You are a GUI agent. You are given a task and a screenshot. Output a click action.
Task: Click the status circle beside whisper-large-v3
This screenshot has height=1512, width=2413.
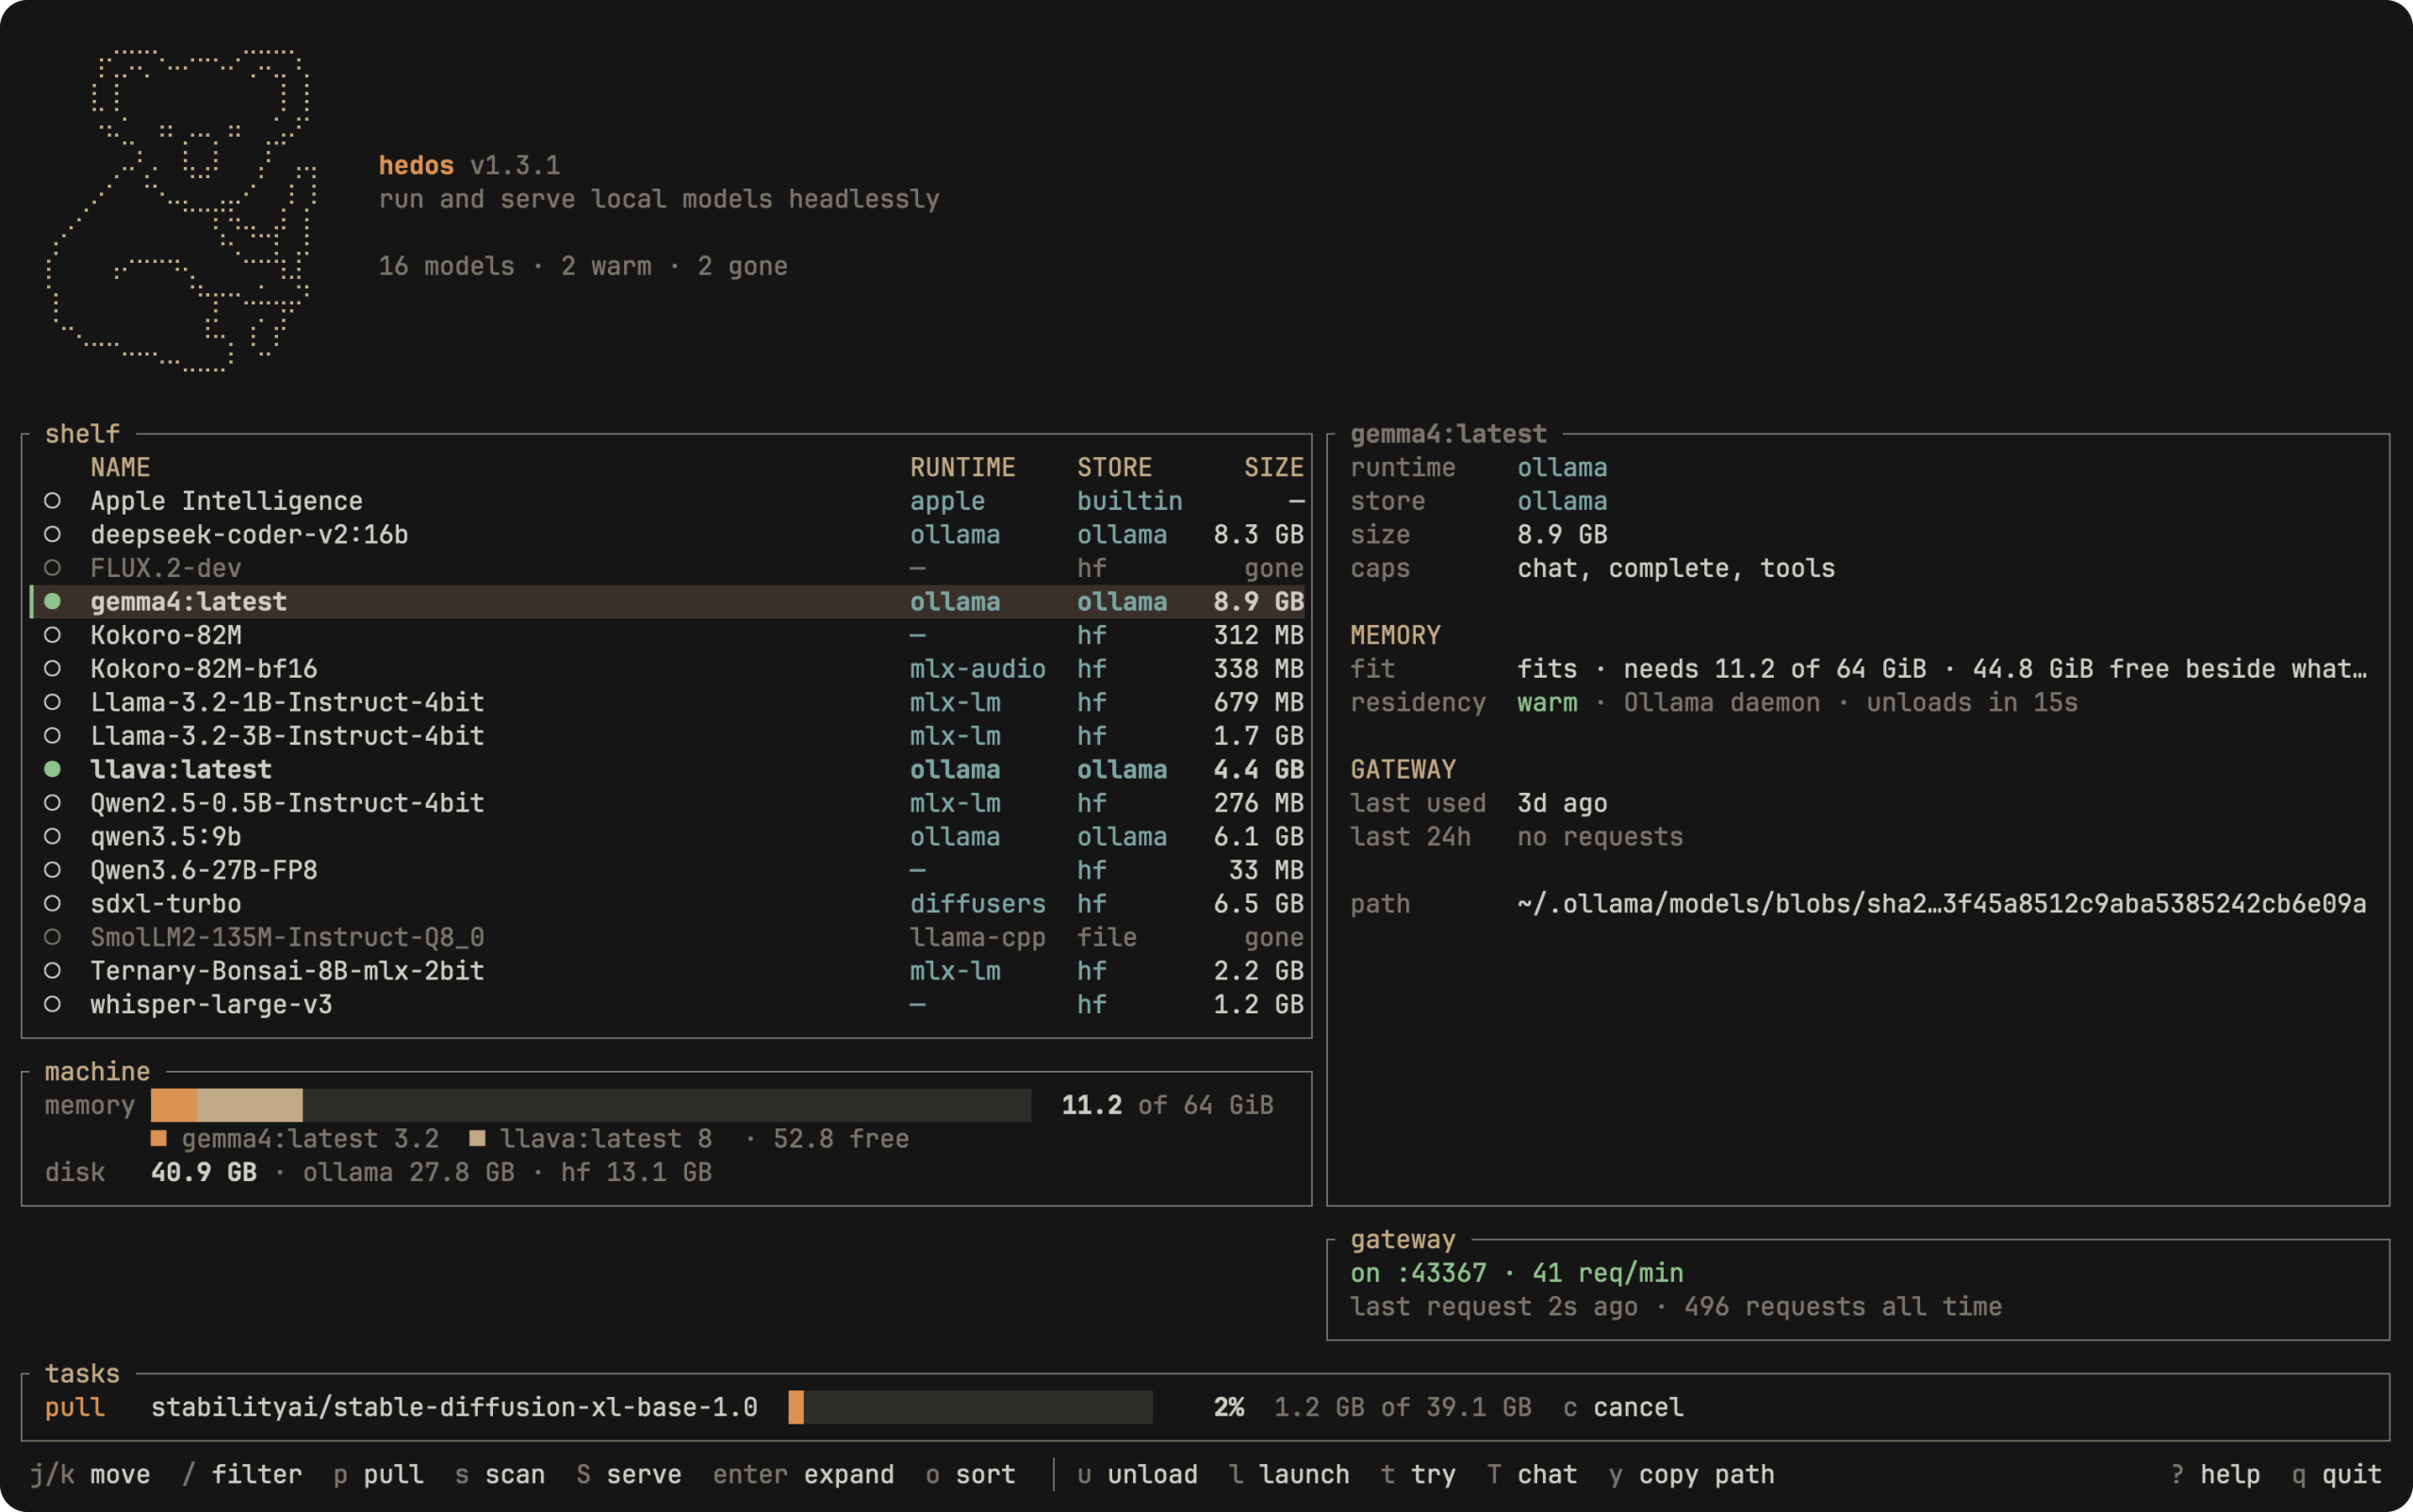point(52,1004)
